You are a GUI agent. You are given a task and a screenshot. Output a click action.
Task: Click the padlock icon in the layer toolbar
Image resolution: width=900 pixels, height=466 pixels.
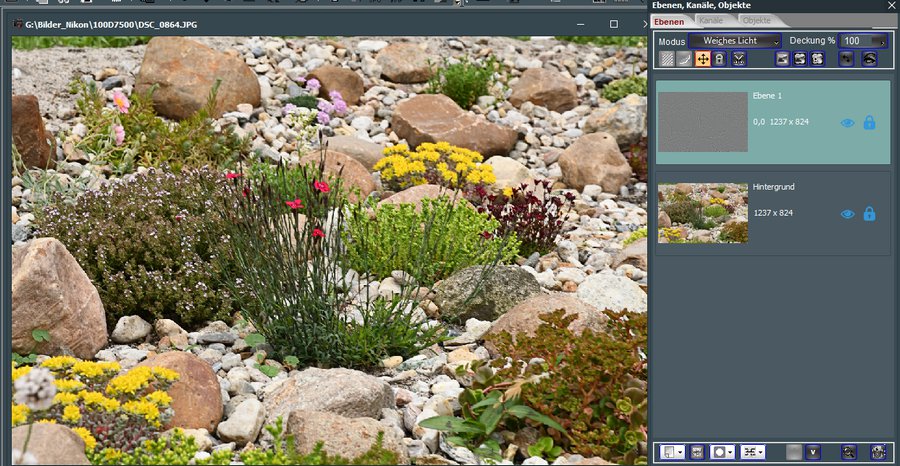point(720,59)
